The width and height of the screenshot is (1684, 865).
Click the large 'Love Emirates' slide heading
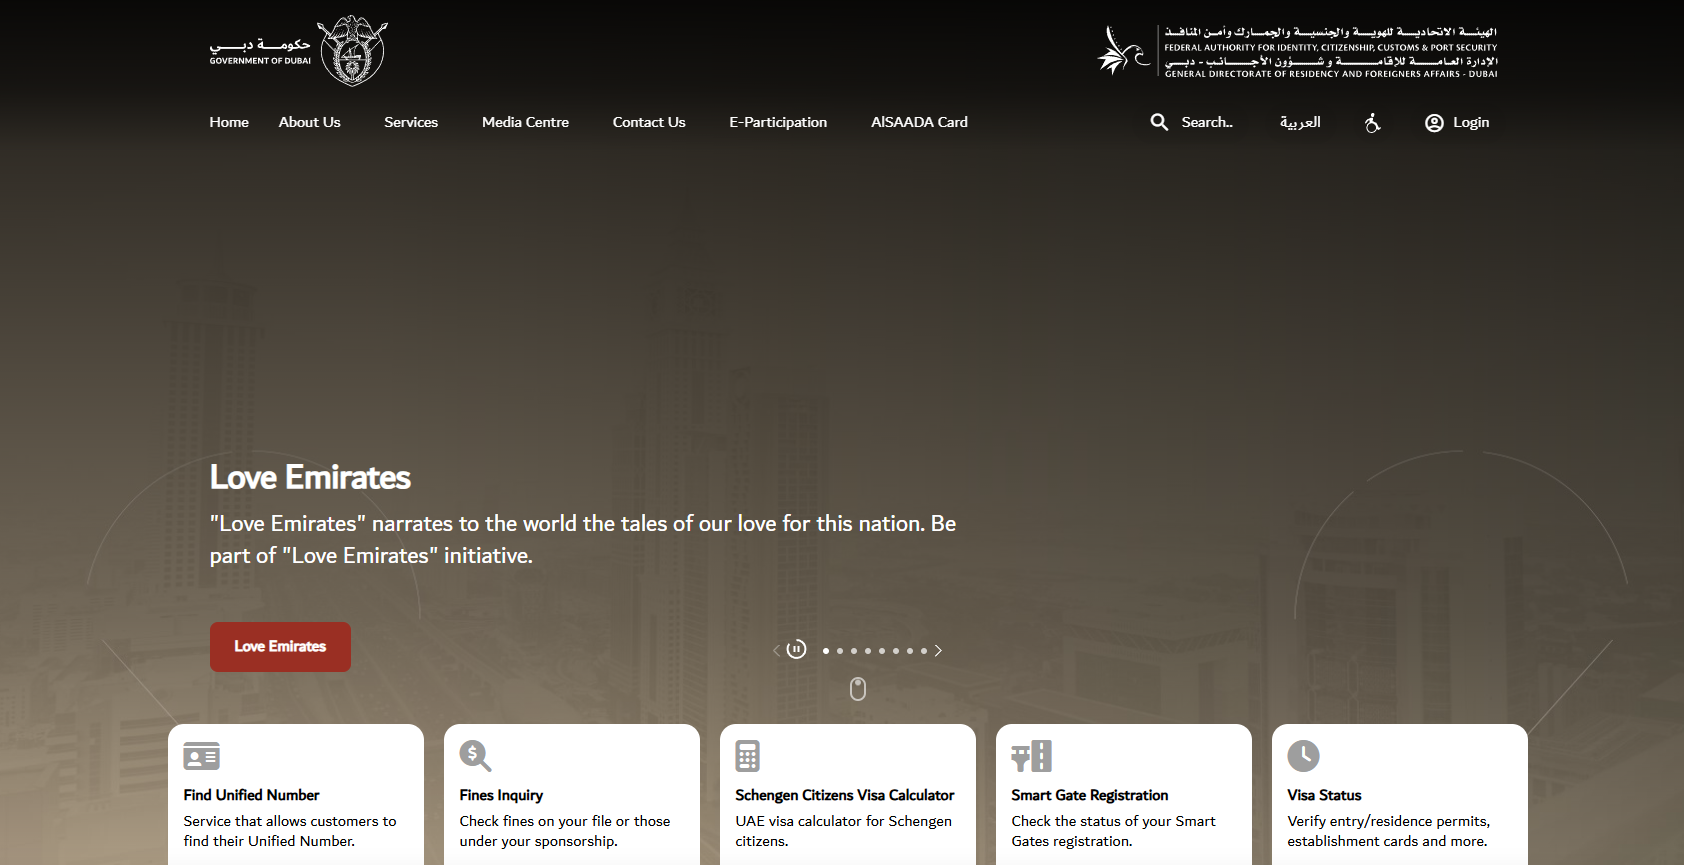click(310, 477)
